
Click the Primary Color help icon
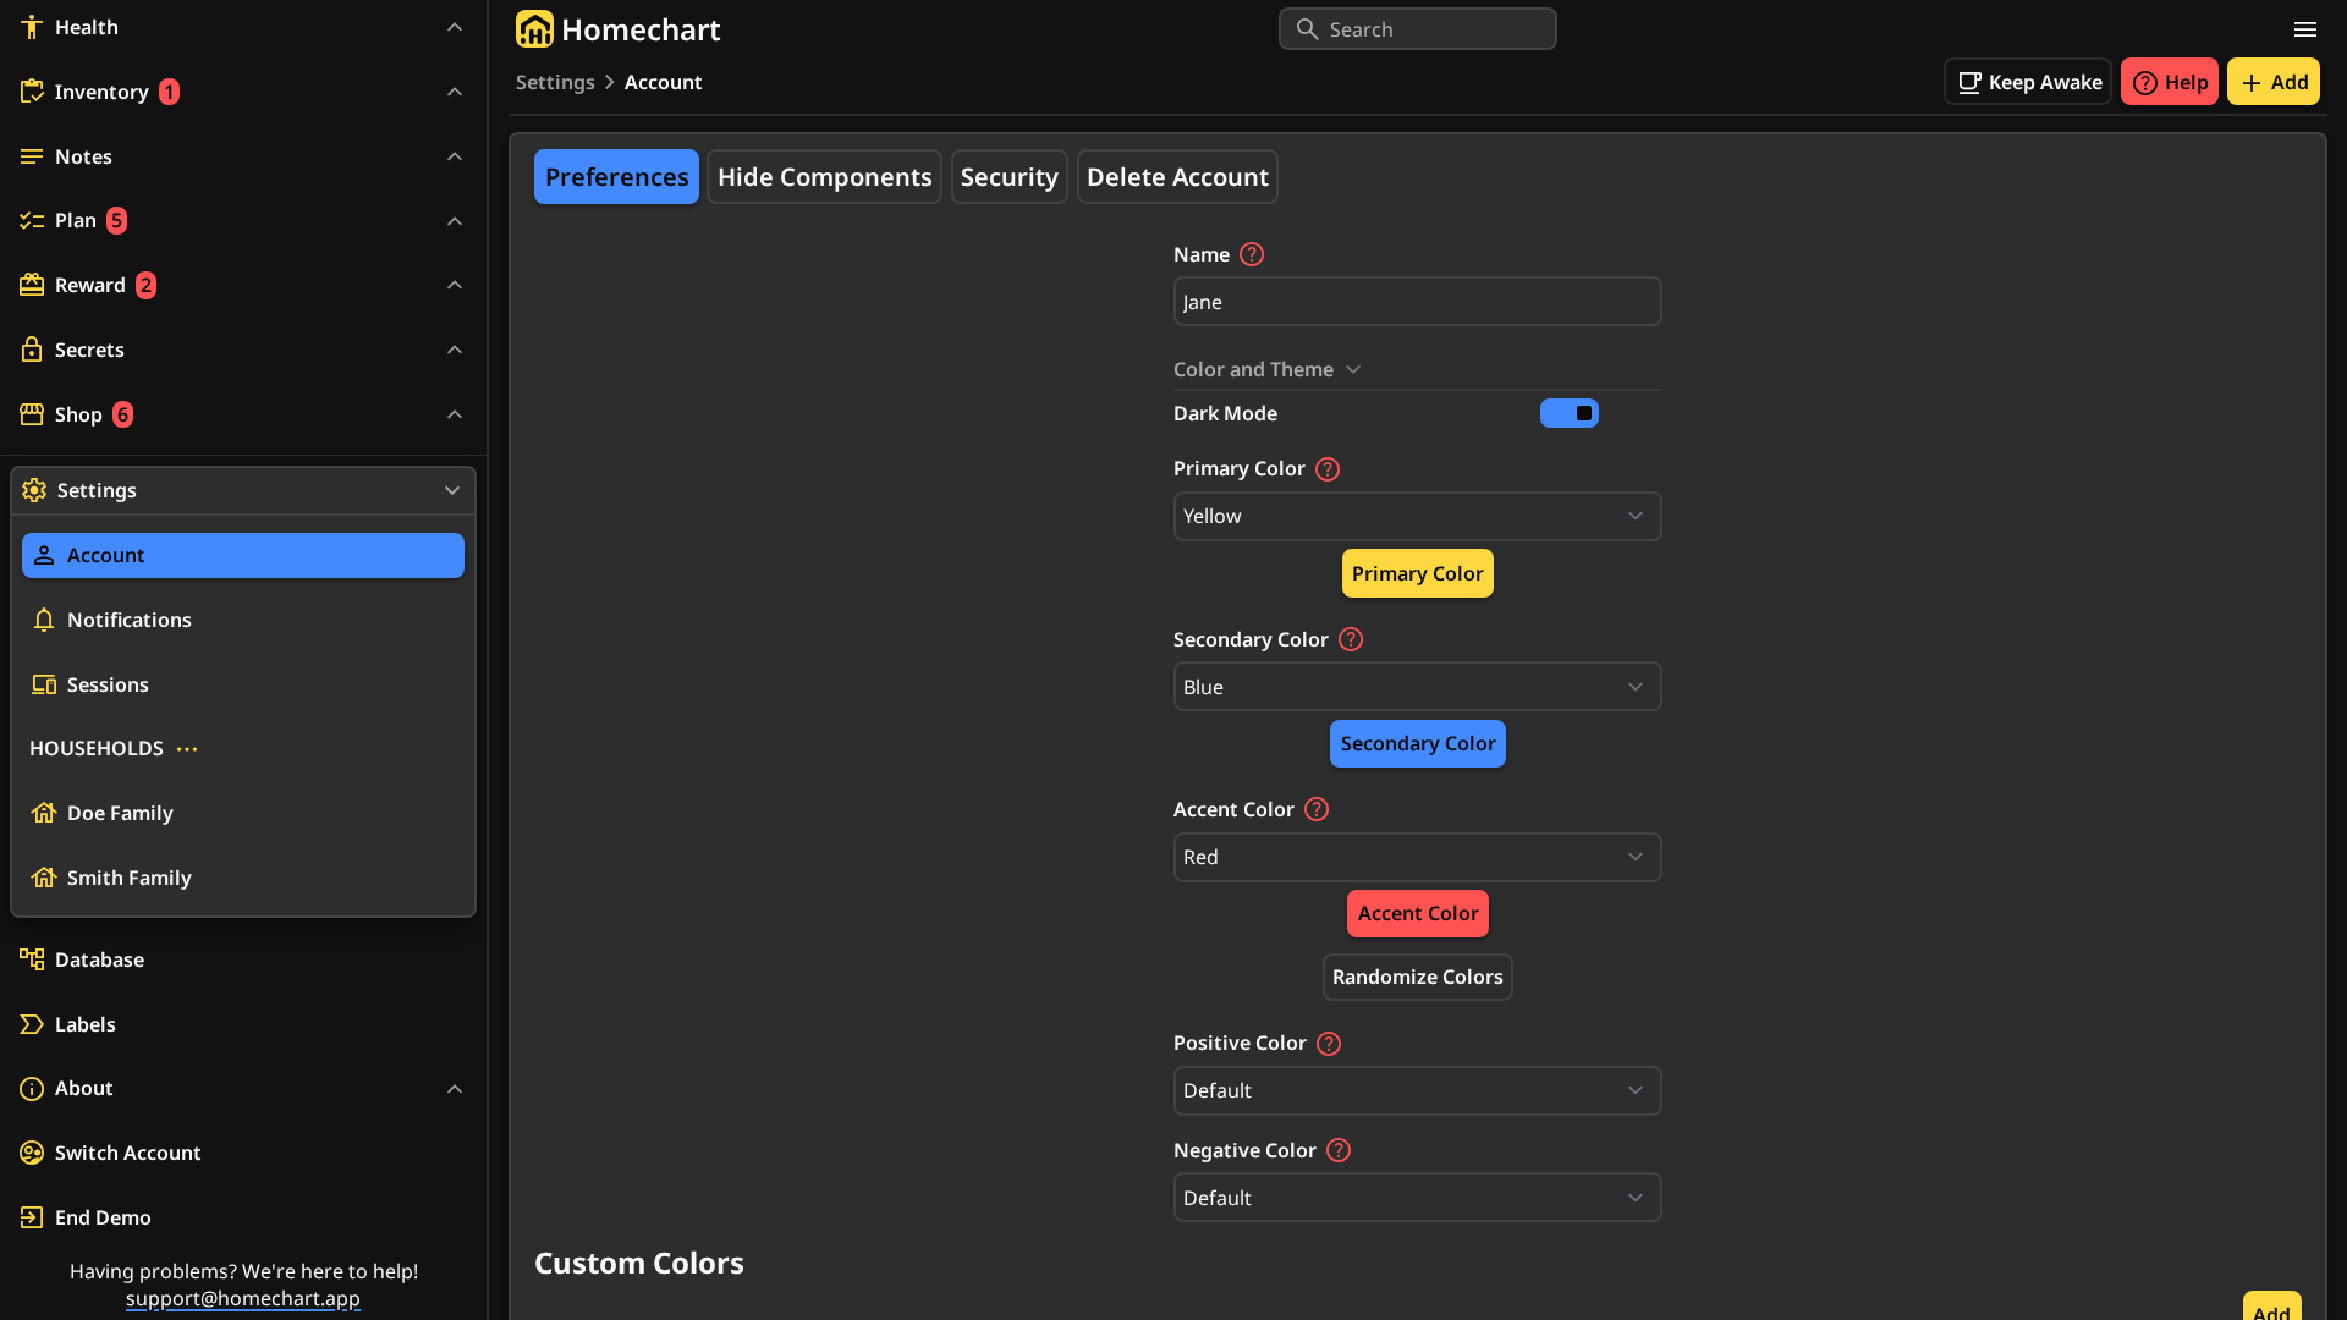1327,469
